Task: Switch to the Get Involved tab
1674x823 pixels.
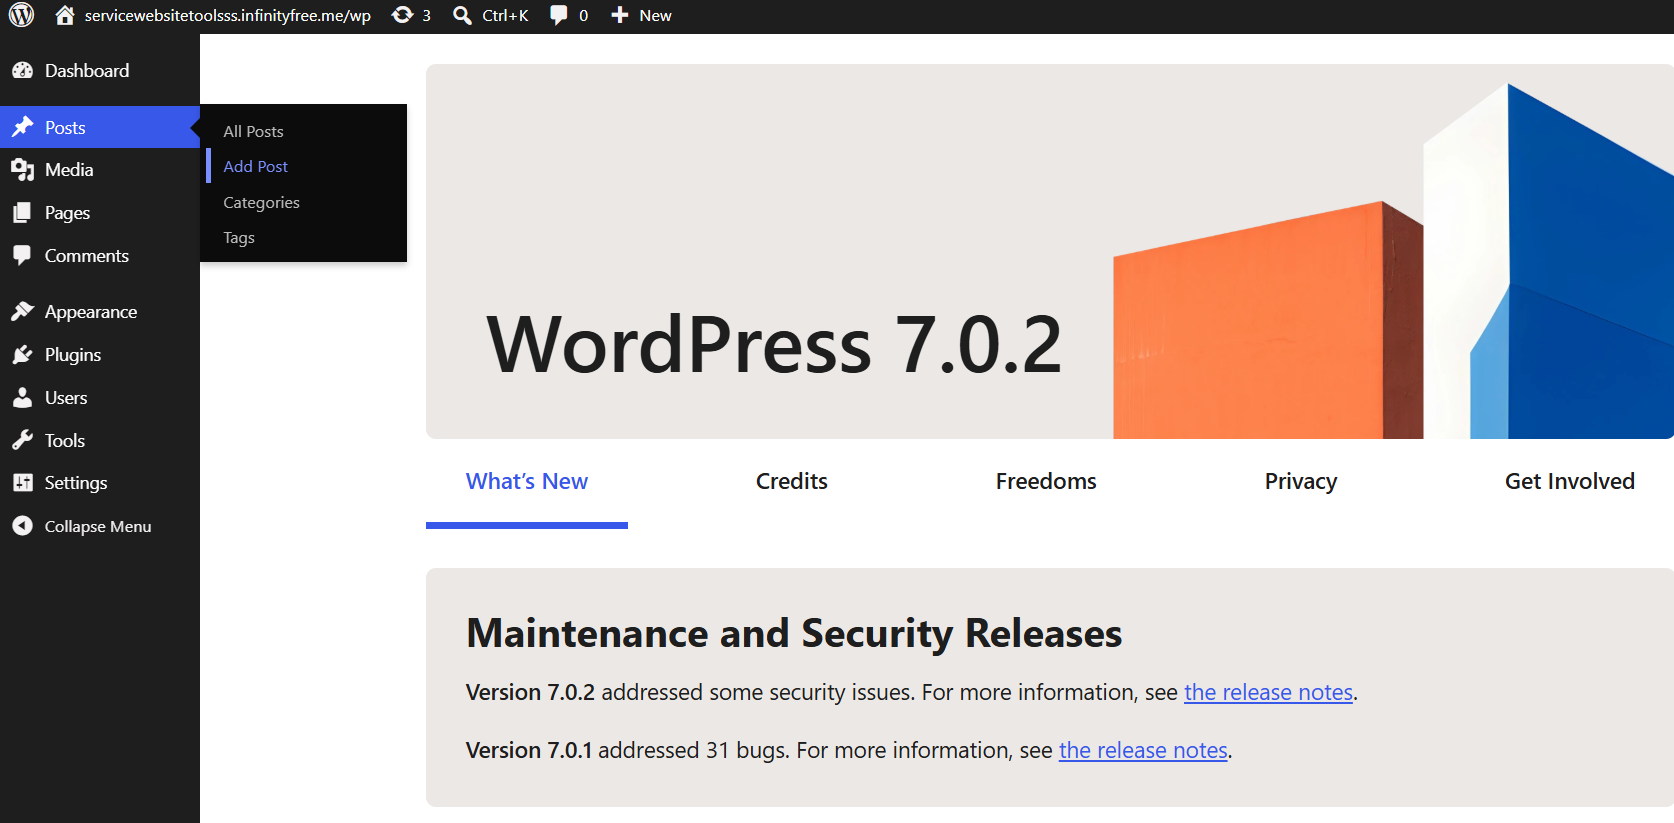Action: tap(1570, 481)
